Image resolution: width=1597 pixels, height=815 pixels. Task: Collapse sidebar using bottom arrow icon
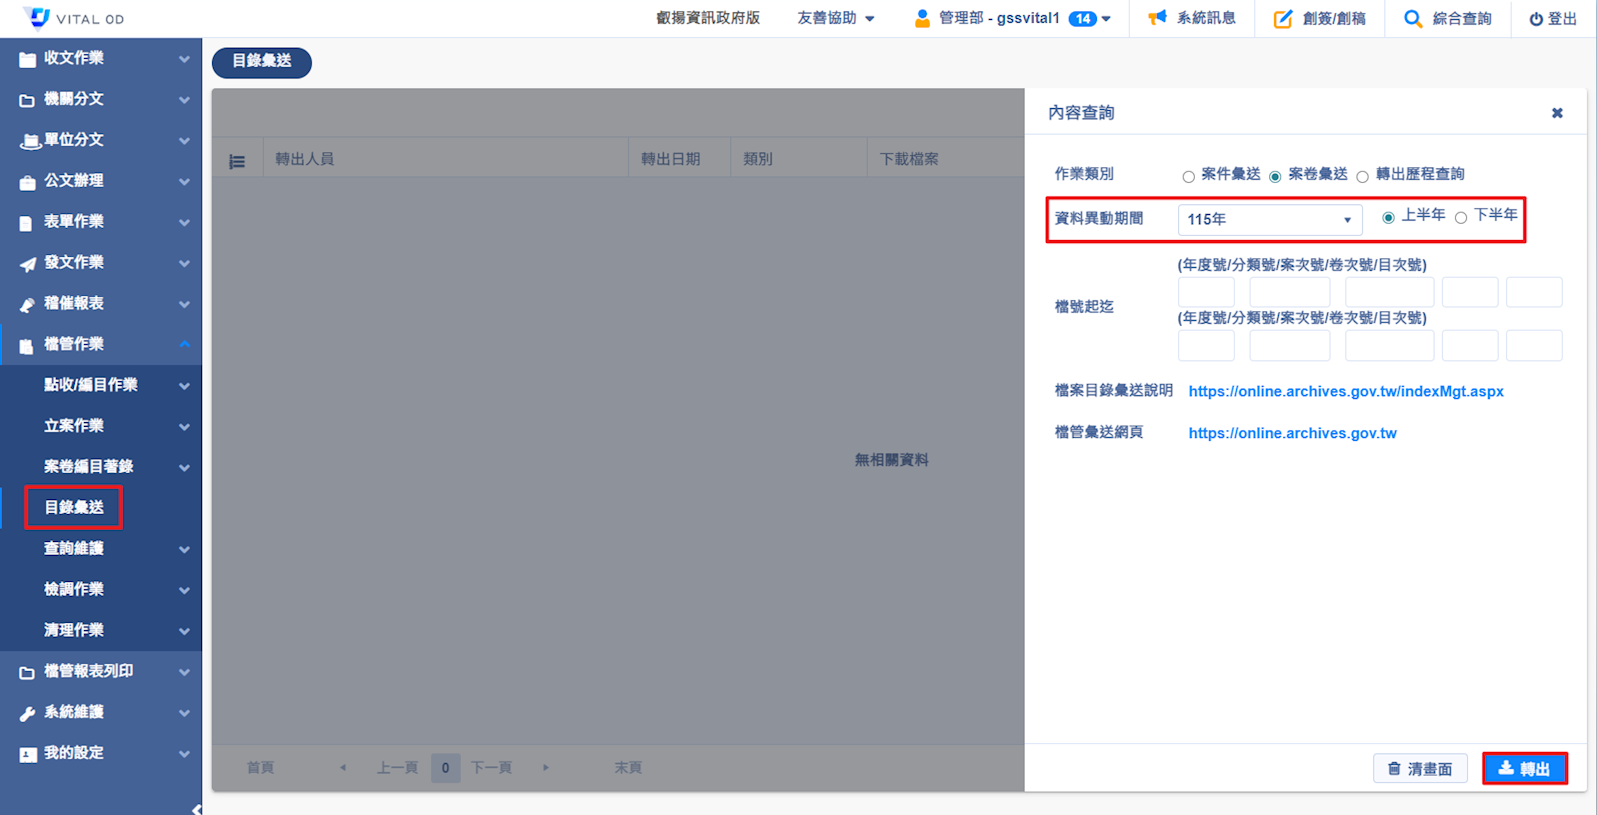[196, 809]
